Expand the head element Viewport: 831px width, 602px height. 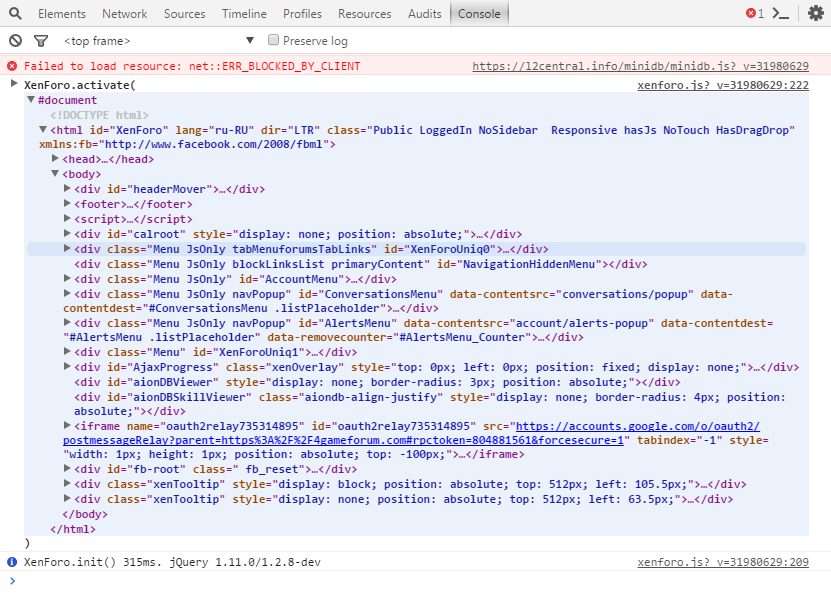coord(55,158)
